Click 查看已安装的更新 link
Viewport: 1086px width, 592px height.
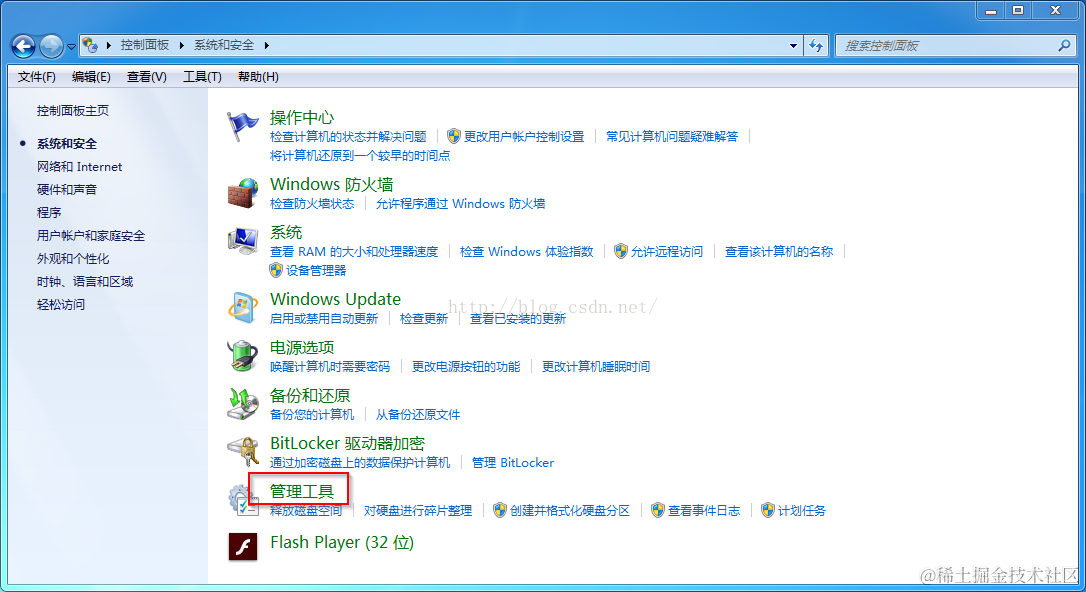pyautogui.click(x=518, y=319)
